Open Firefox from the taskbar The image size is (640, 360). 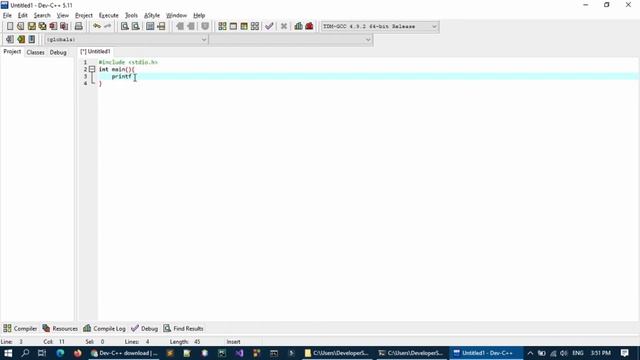[78, 353]
